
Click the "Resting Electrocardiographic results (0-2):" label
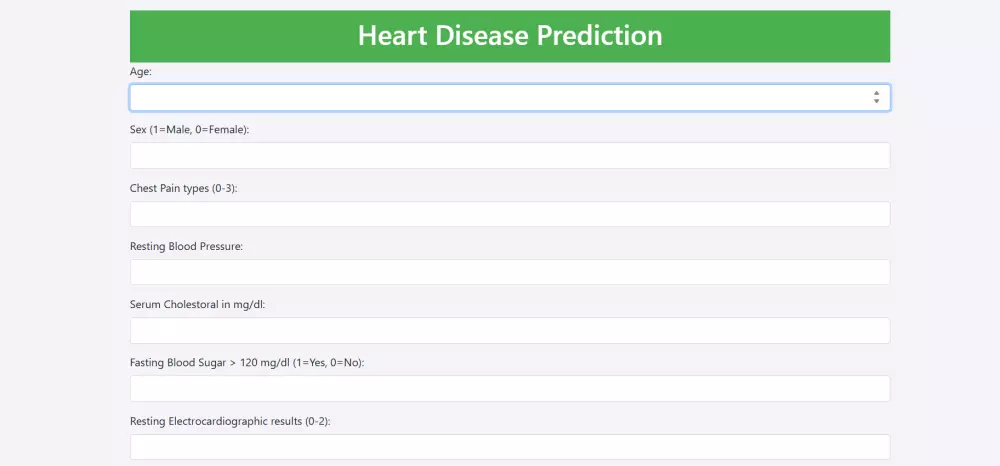(230, 421)
